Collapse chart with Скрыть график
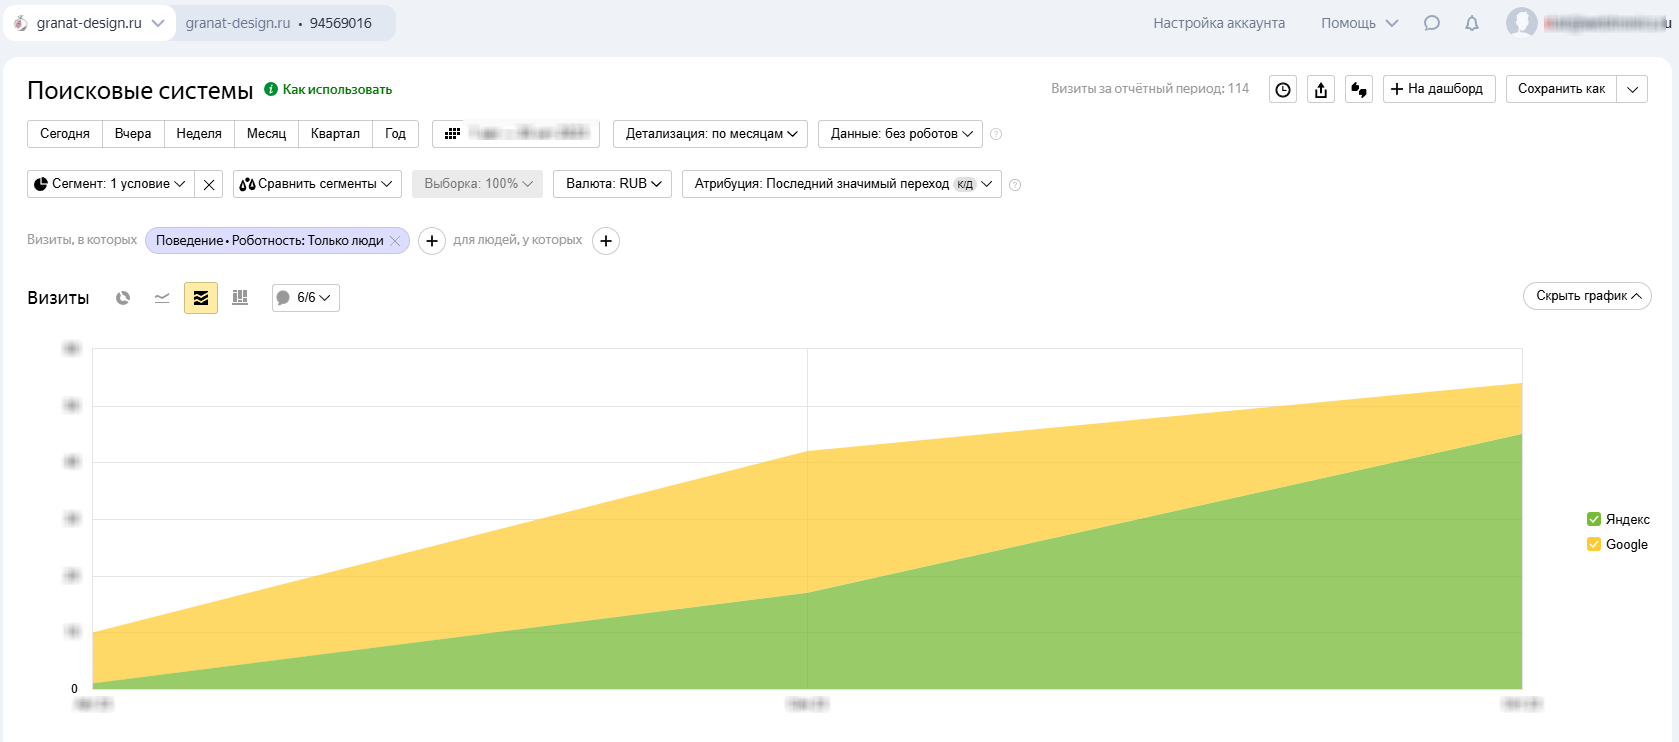The image size is (1679, 742). pyautogui.click(x=1587, y=296)
